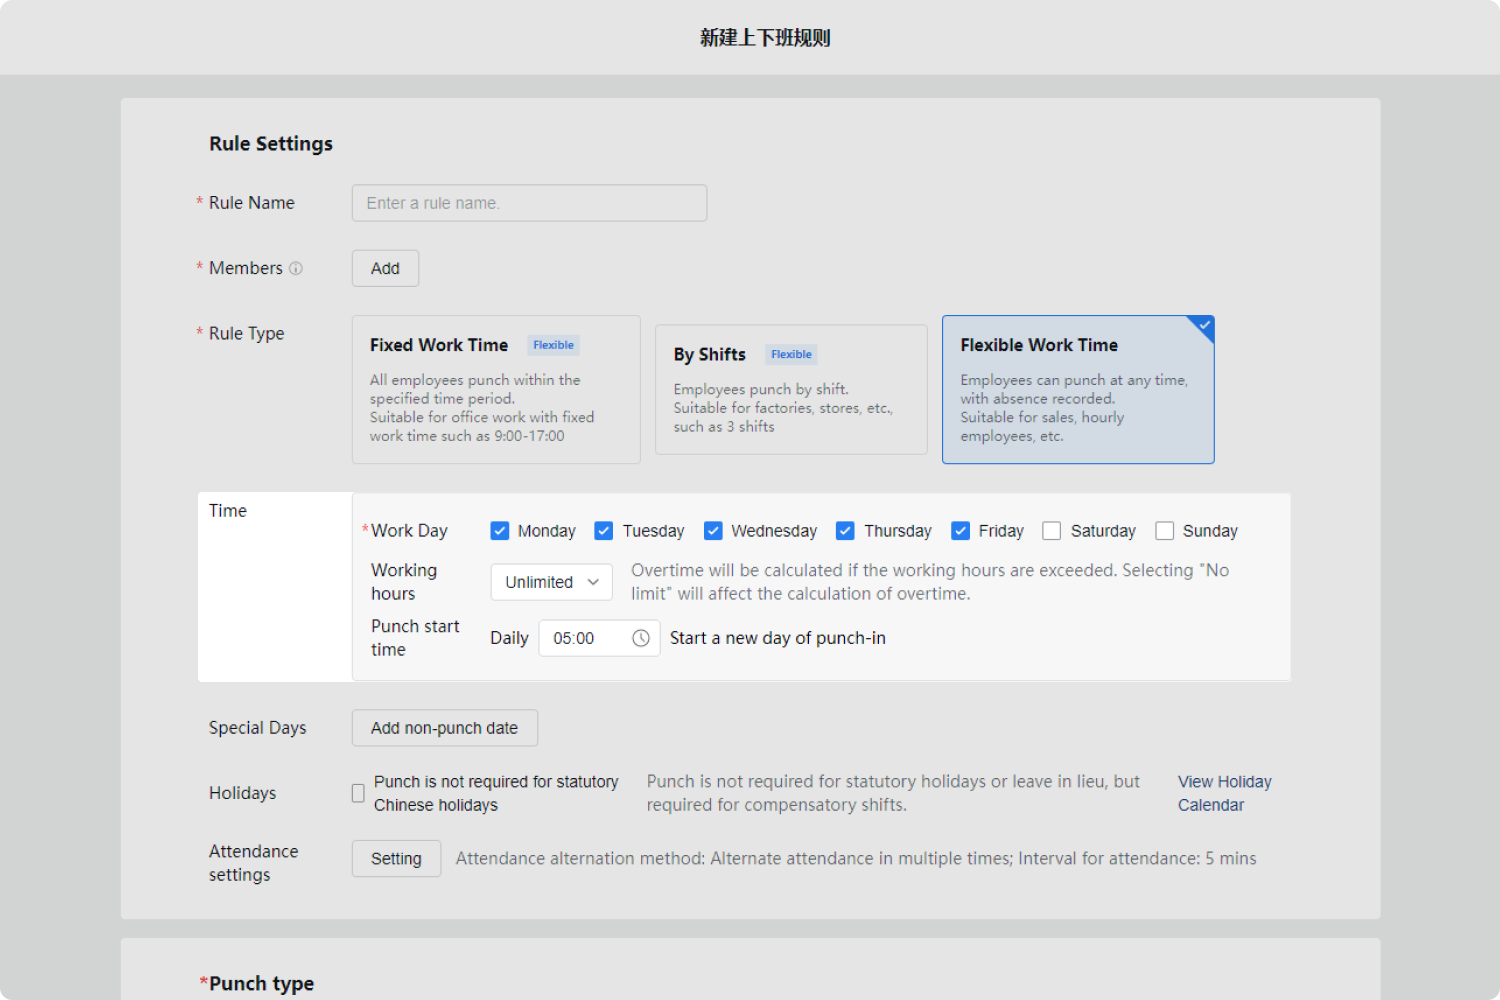Select the Fixed Work Time rule type

point(496,390)
